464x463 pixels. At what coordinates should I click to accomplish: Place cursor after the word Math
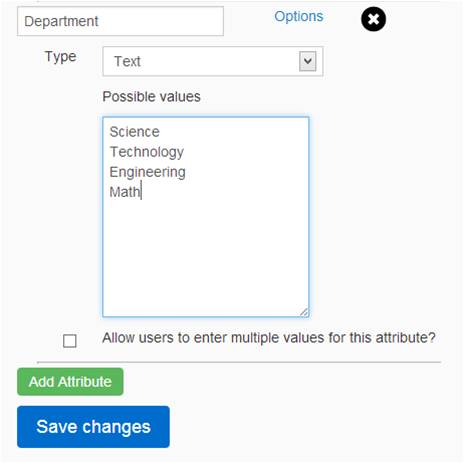(x=141, y=192)
